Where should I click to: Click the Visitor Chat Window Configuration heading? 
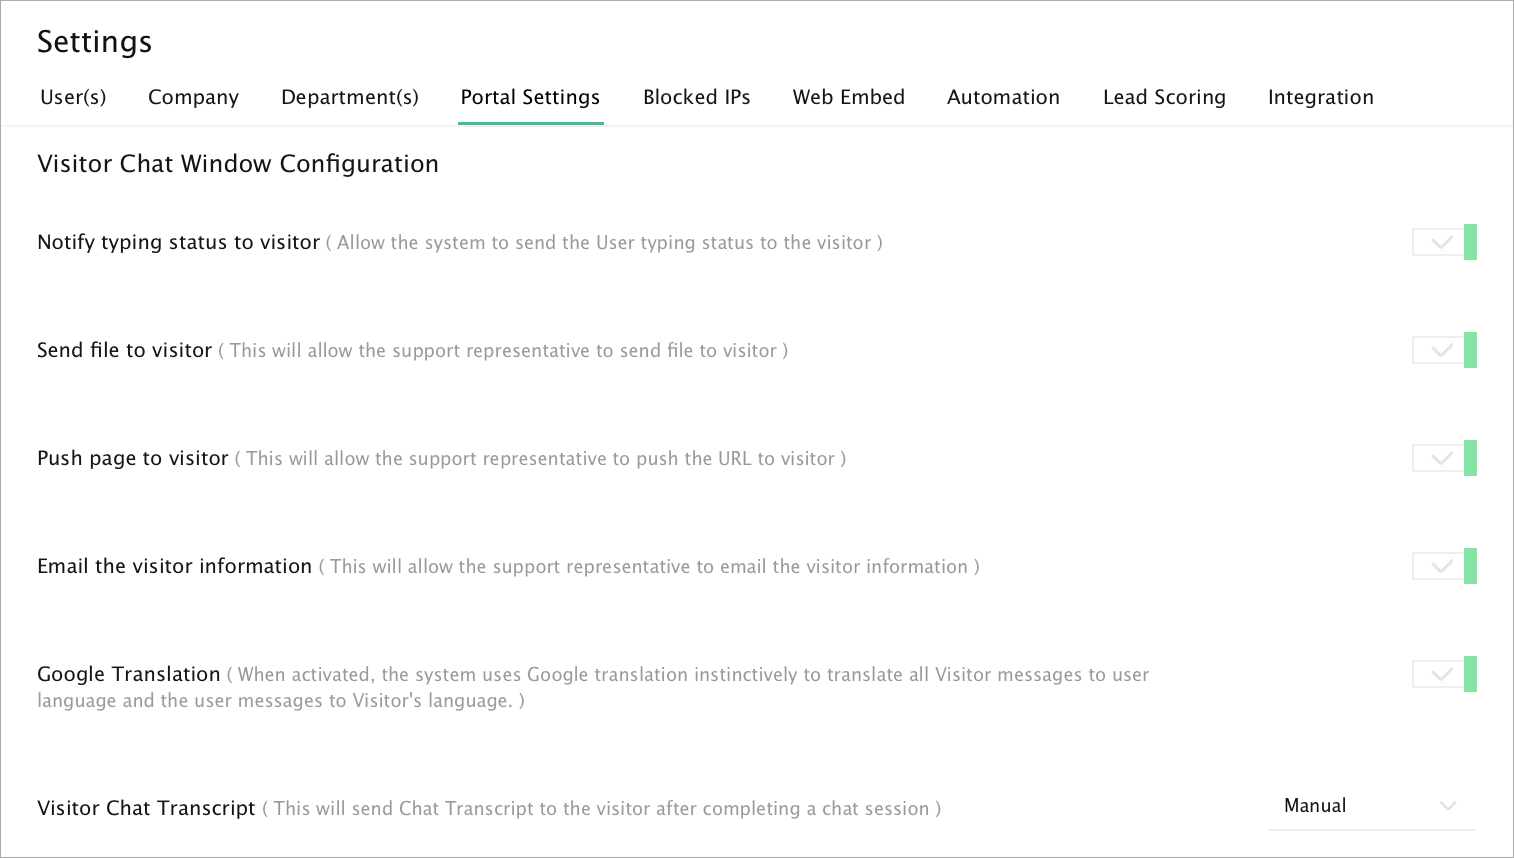click(x=238, y=164)
